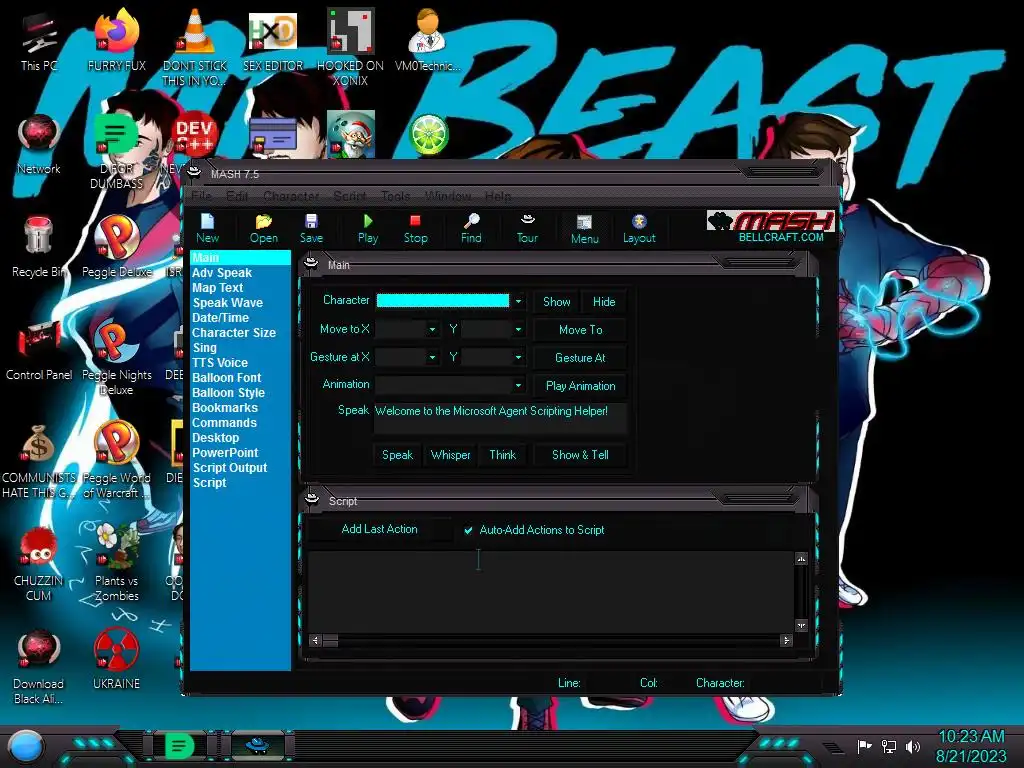This screenshot has width=1024, height=768.
Task: Select Balloon Style in the sidebar list
Action: 229,393
